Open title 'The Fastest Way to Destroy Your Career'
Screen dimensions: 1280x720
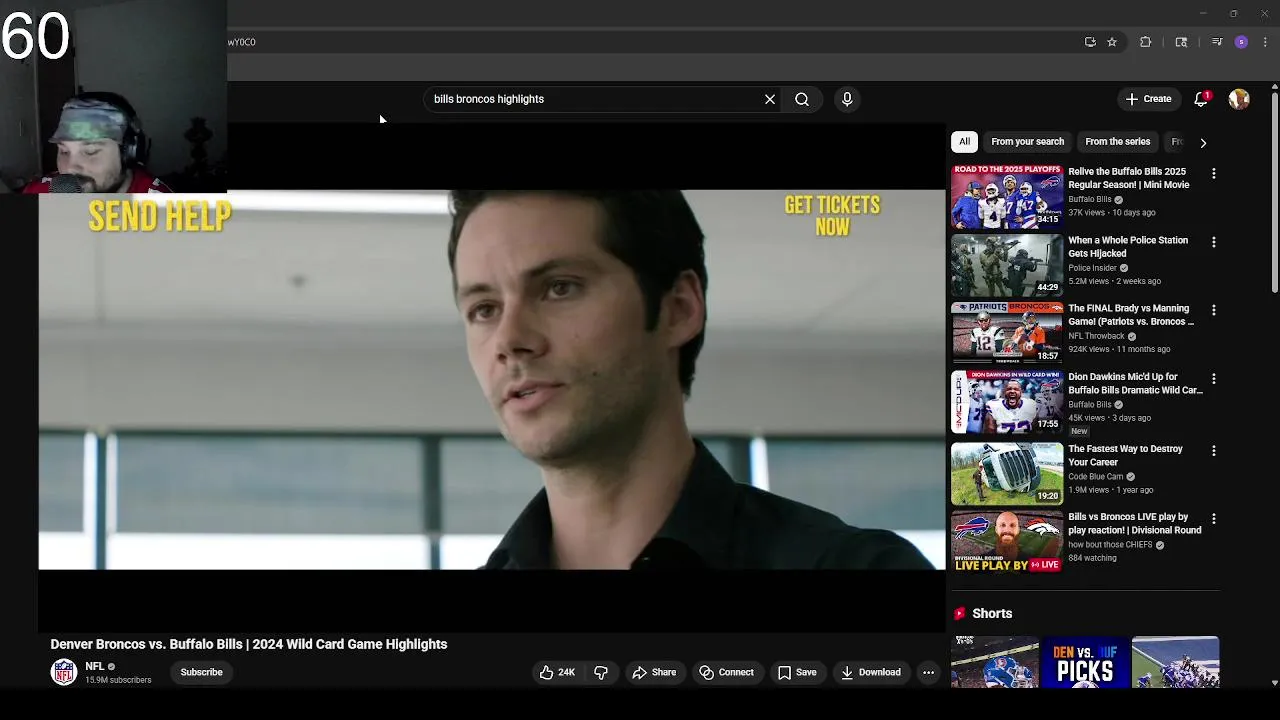pyautogui.click(x=1125, y=456)
